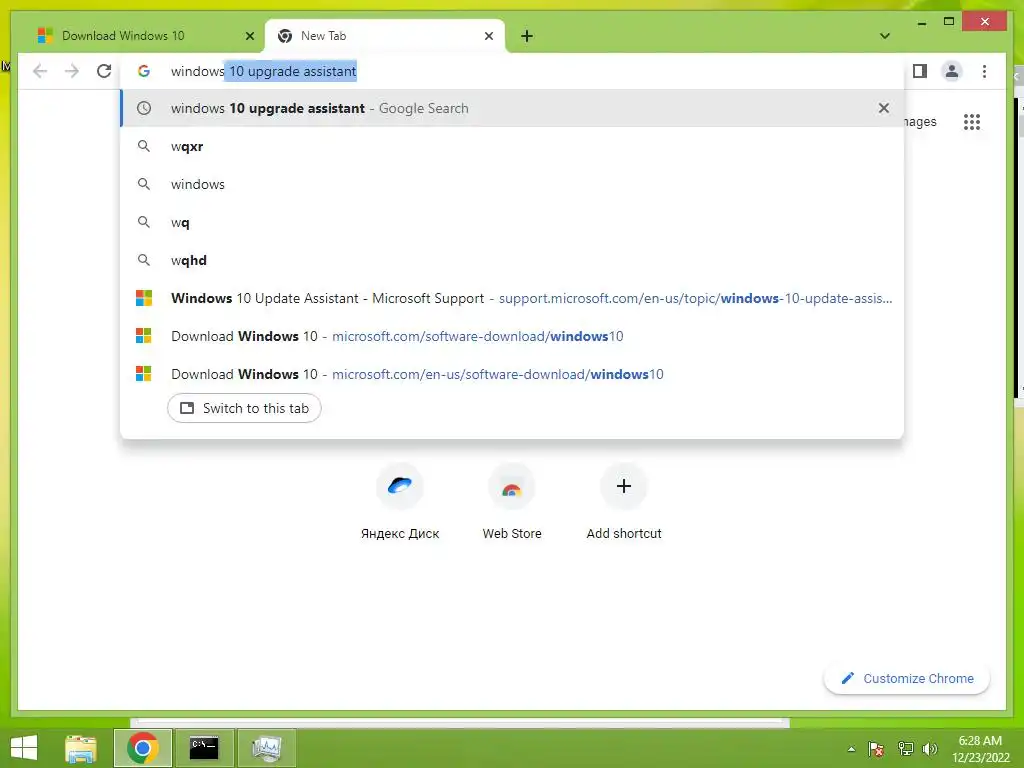Select windows 10 upgrade assistant suggestion
The width and height of the screenshot is (1024, 768).
click(x=513, y=108)
